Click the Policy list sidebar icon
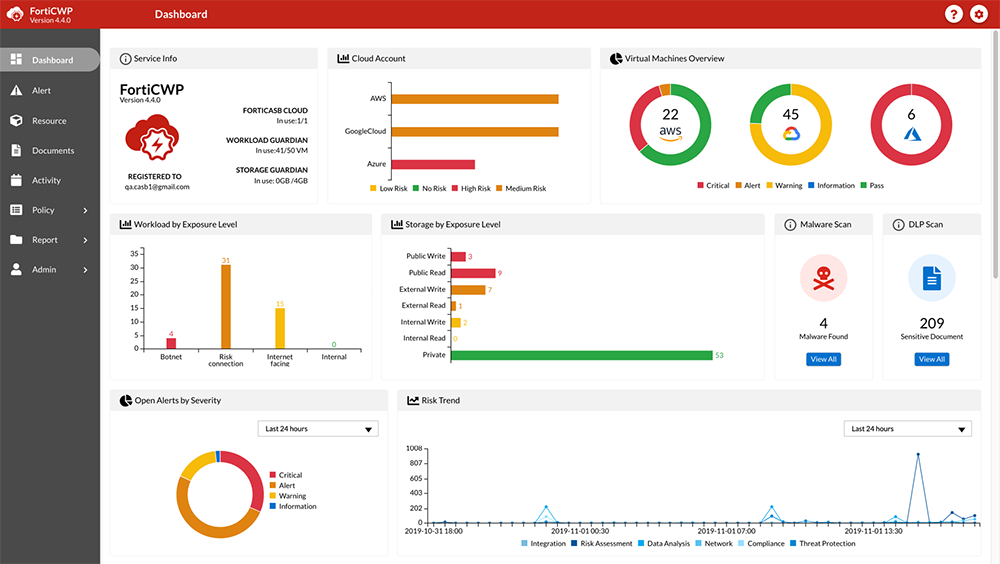Image resolution: width=1000 pixels, height=564 pixels. point(16,209)
